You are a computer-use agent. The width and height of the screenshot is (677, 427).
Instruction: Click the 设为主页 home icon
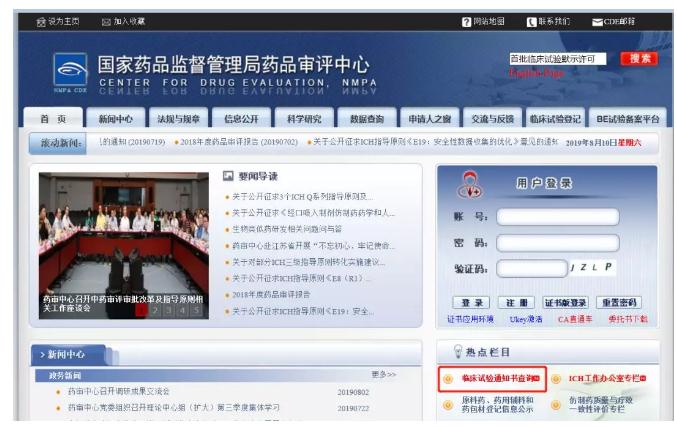[x=41, y=22]
